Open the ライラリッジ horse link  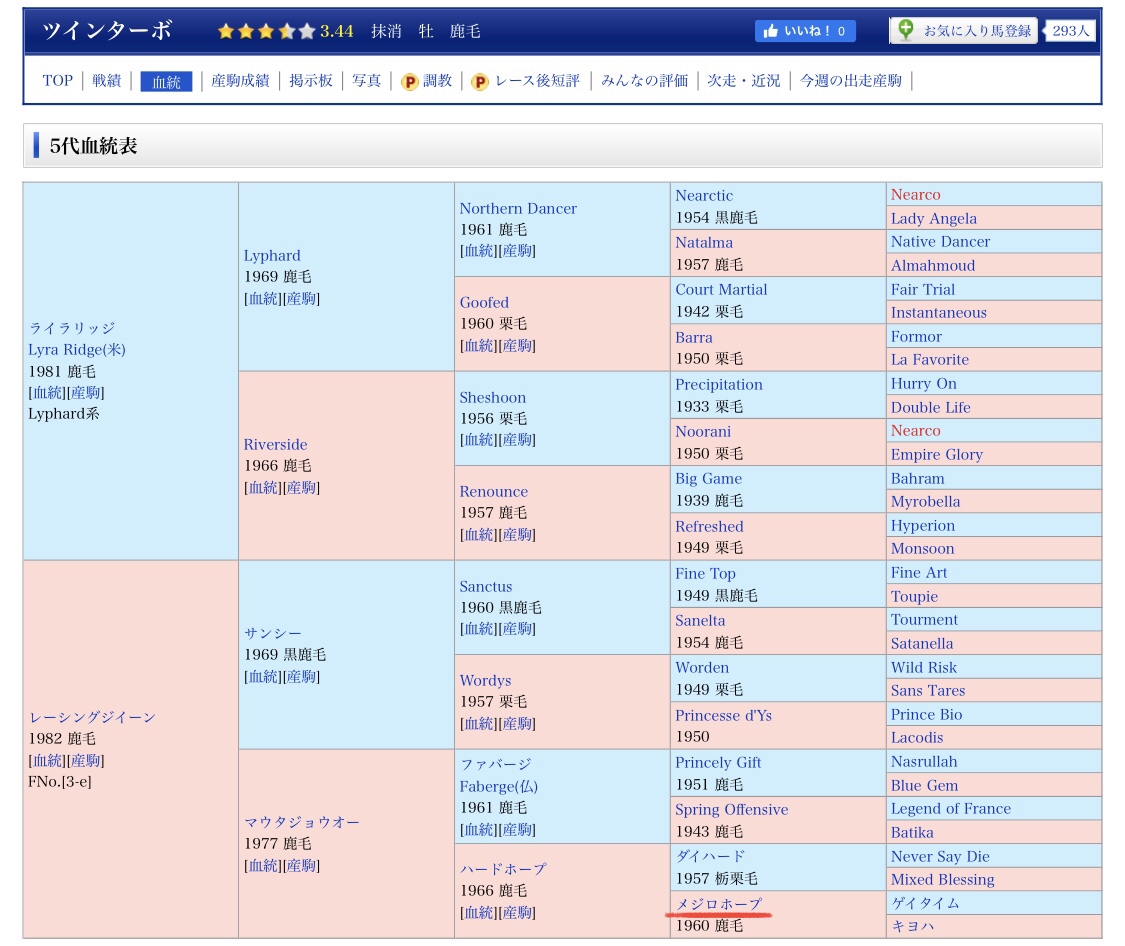(x=72, y=328)
